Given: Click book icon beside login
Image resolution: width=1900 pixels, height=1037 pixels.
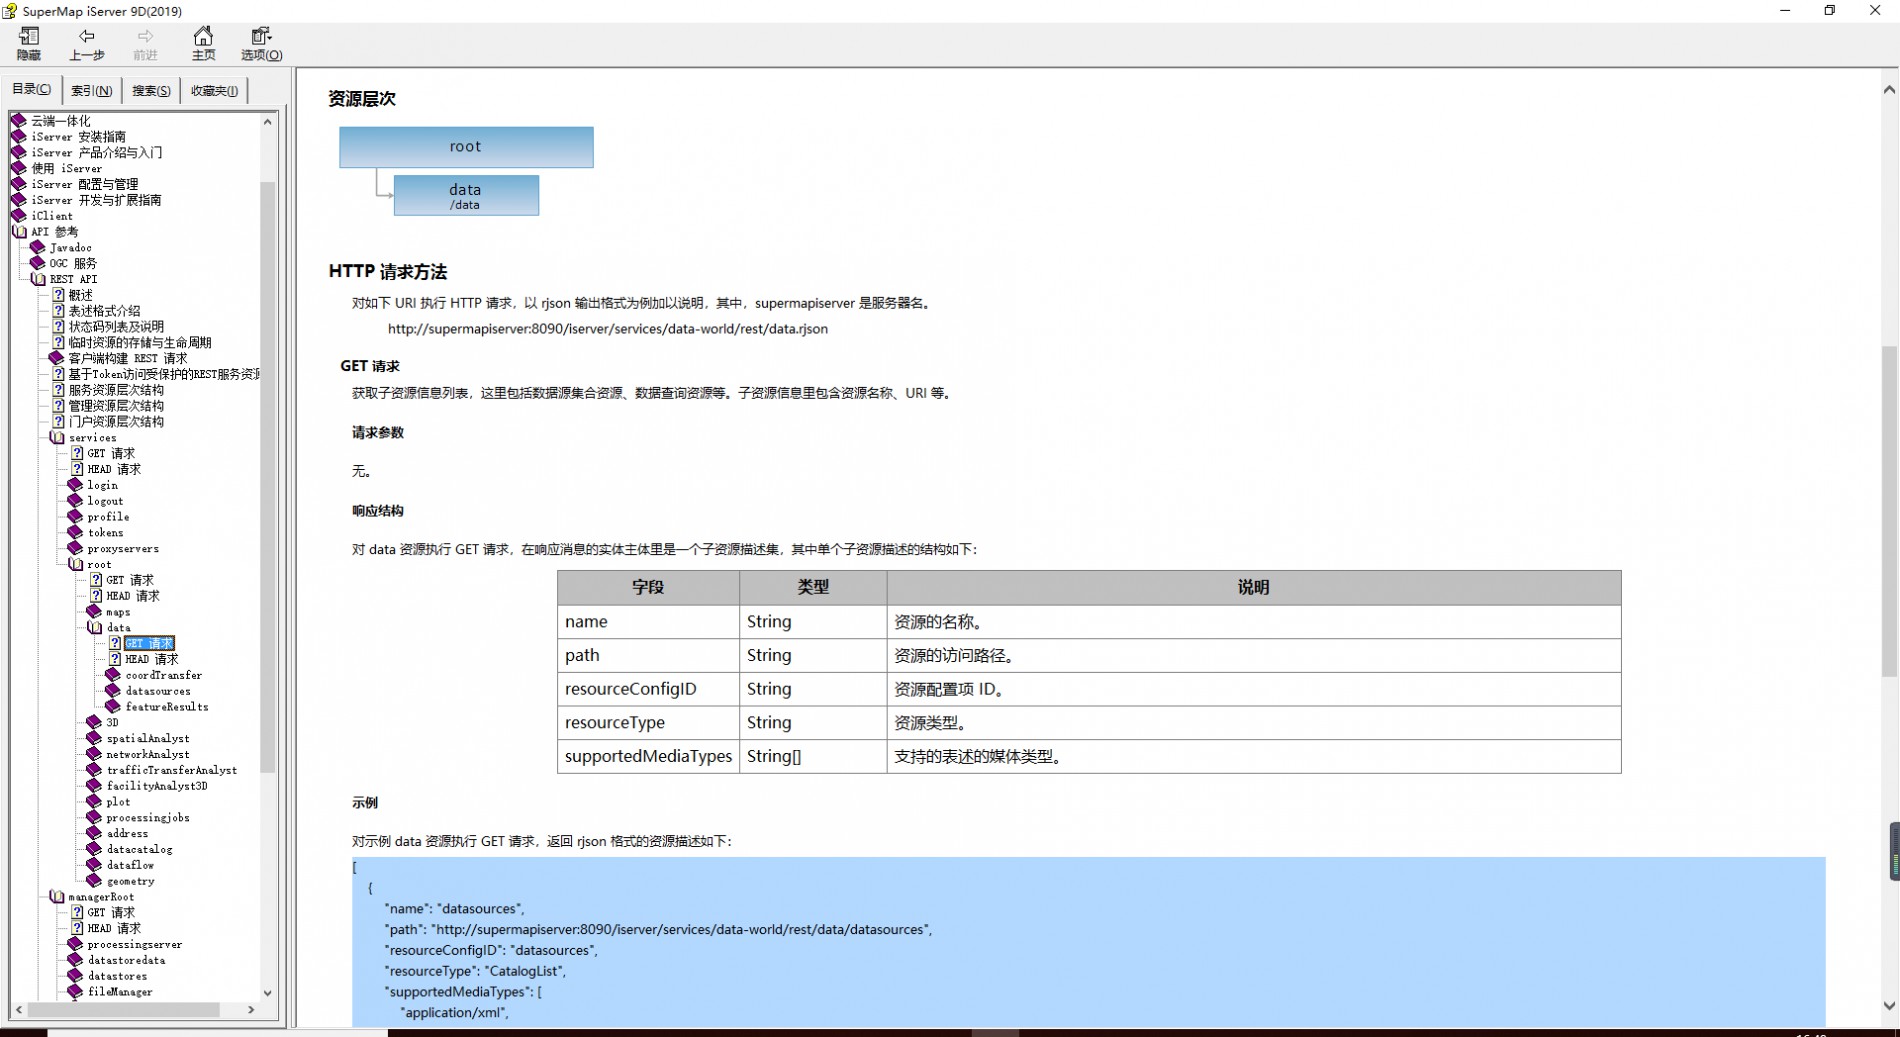Looking at the screenshot, I should point(75,485).
